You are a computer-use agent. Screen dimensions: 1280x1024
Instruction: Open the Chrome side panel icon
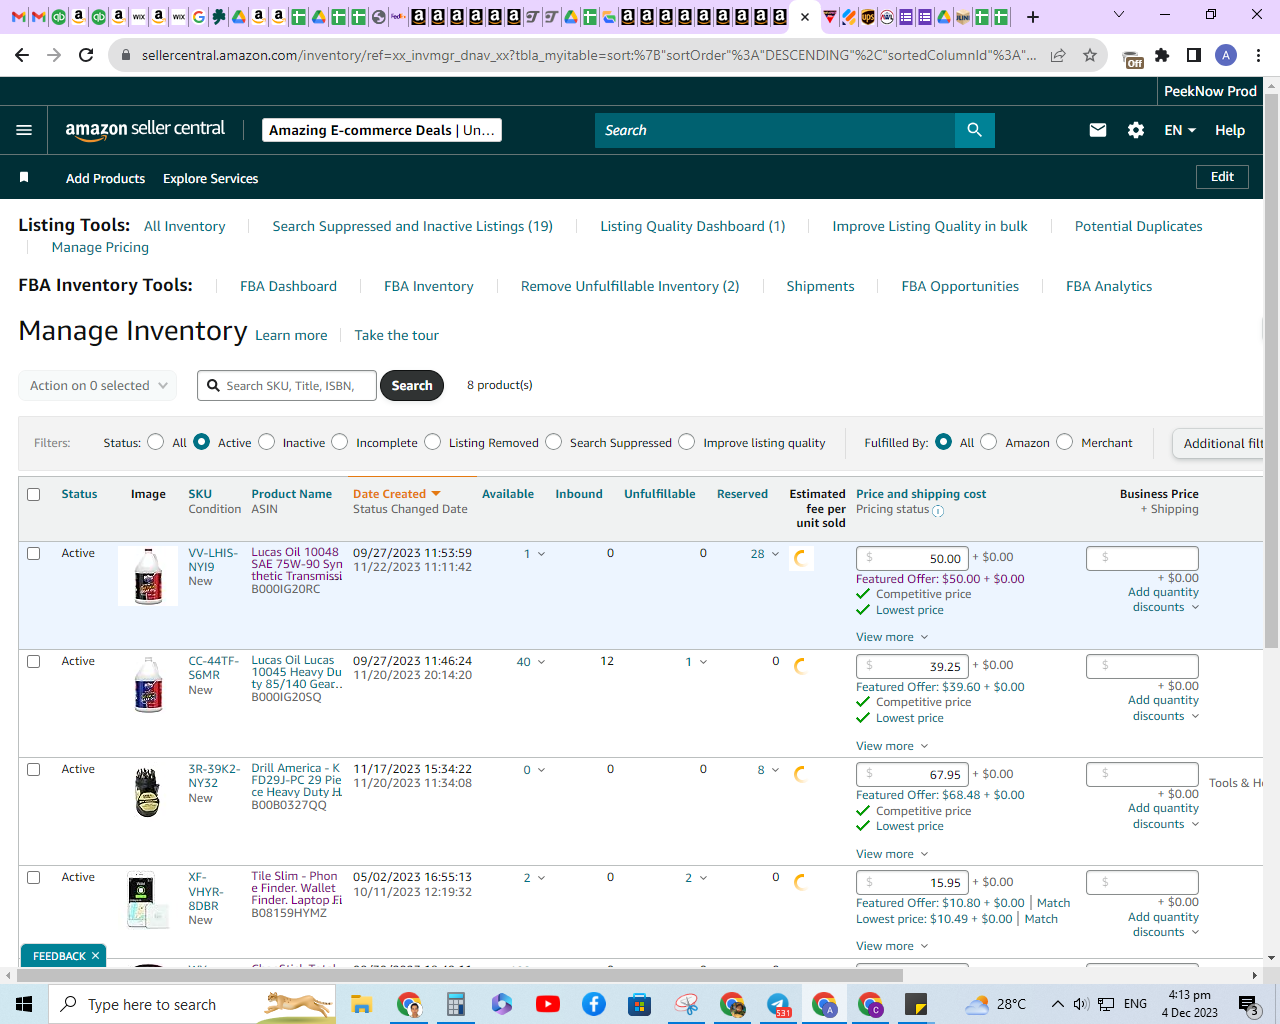pyautogui.click(x=1194, y=55)
